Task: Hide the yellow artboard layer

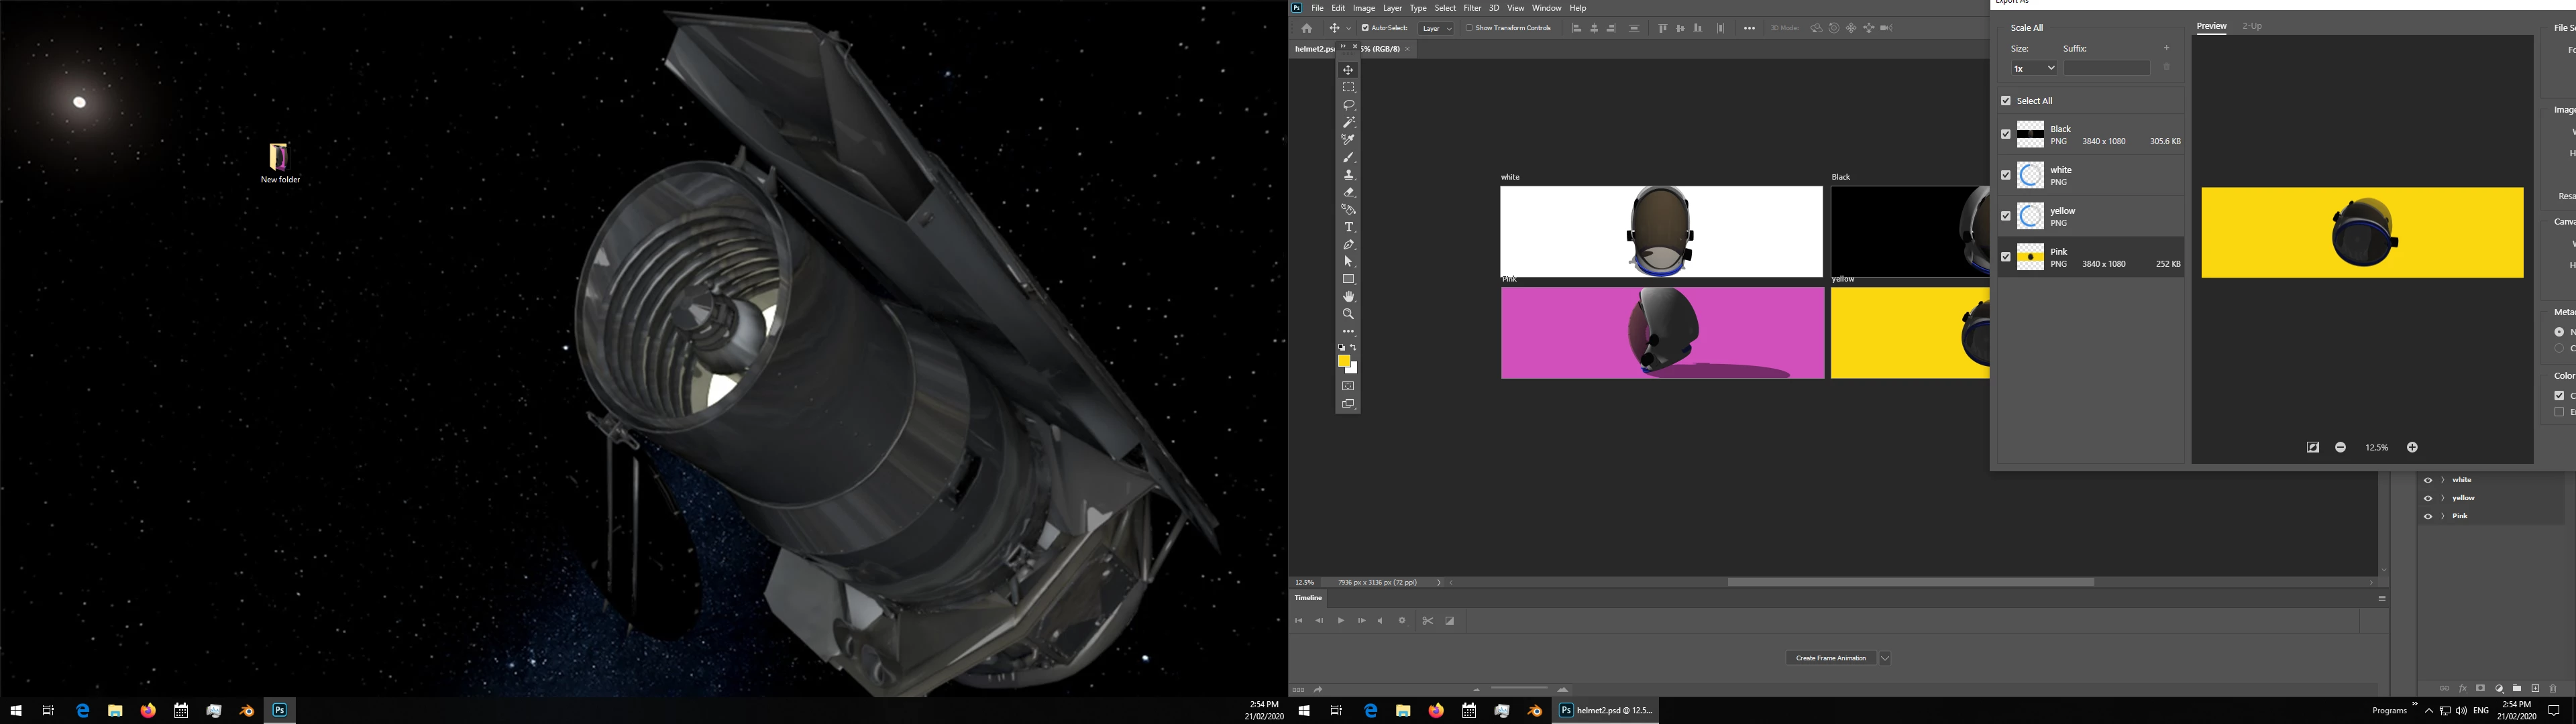Action: coord(2427,498)
